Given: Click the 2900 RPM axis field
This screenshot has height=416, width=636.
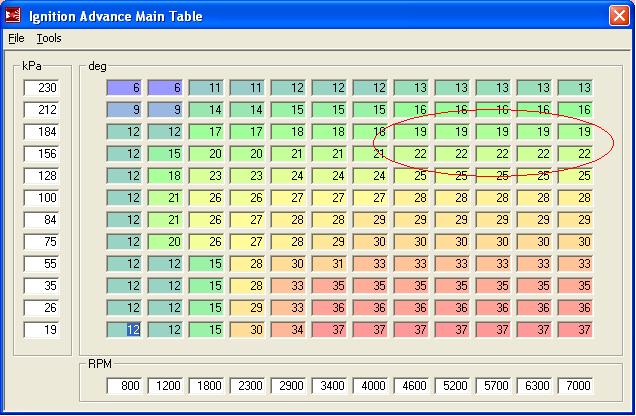Looking at the screenshot, I should tap(288, 385).
